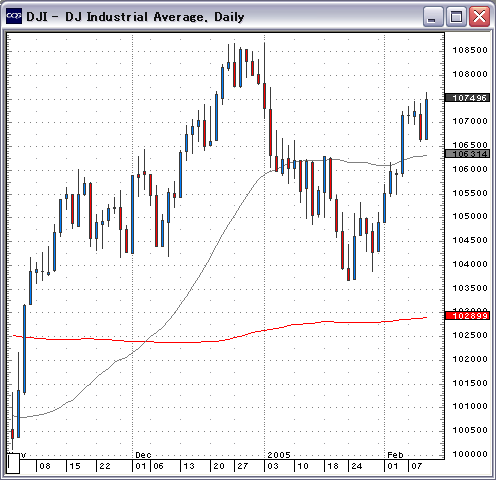
Task: Click the 100000 price axis label
Action: [470, 454]
